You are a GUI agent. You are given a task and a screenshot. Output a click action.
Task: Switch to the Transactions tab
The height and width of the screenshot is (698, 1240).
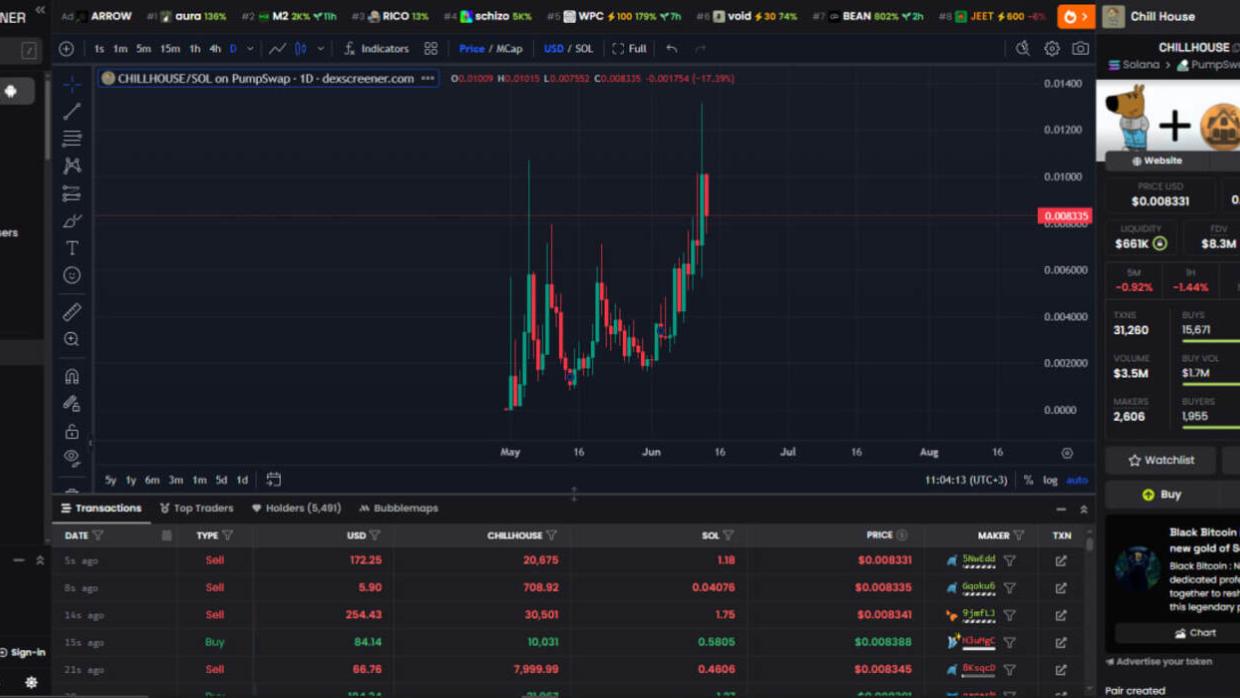coord(101,508)
